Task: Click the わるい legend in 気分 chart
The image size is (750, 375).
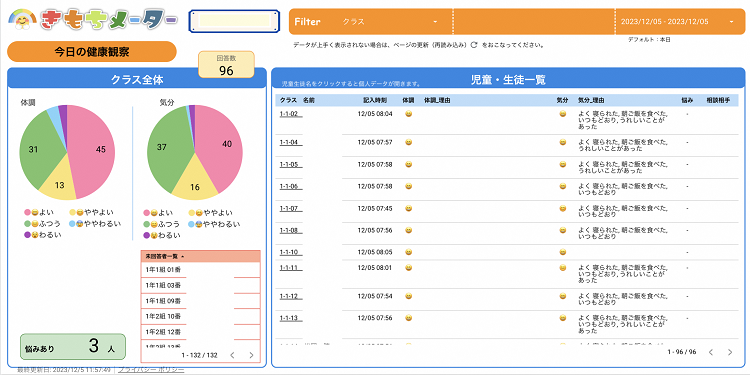Action: pyautogui.click(x=162, y=235)
